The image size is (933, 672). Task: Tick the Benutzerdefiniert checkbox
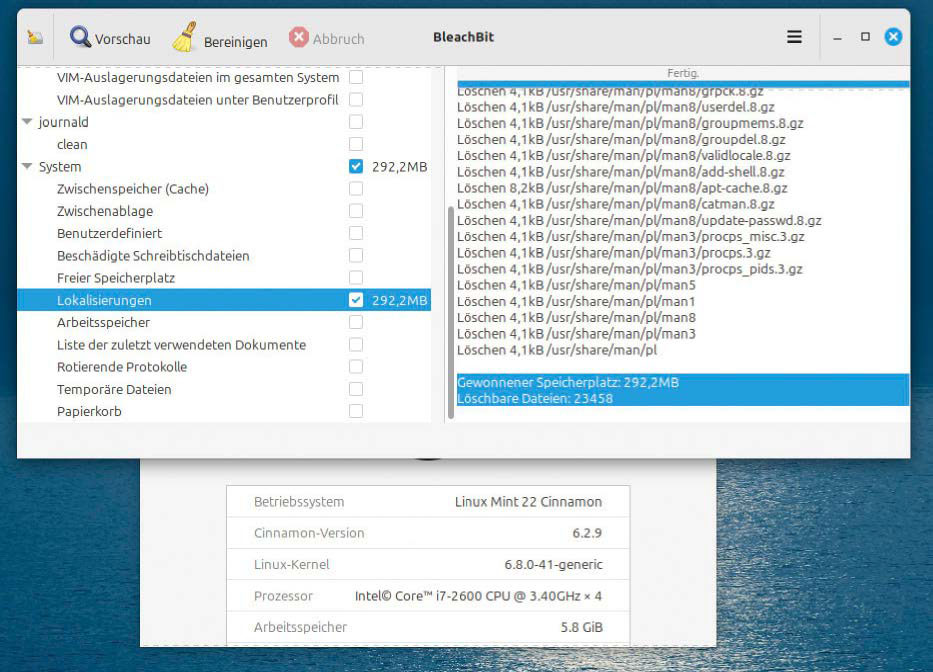click(356, 233)
